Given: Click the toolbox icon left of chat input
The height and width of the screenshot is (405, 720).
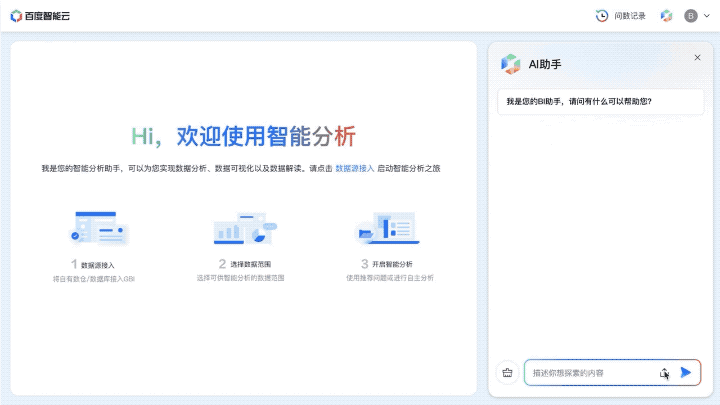Looking at the screenshot, I should 507,373.
